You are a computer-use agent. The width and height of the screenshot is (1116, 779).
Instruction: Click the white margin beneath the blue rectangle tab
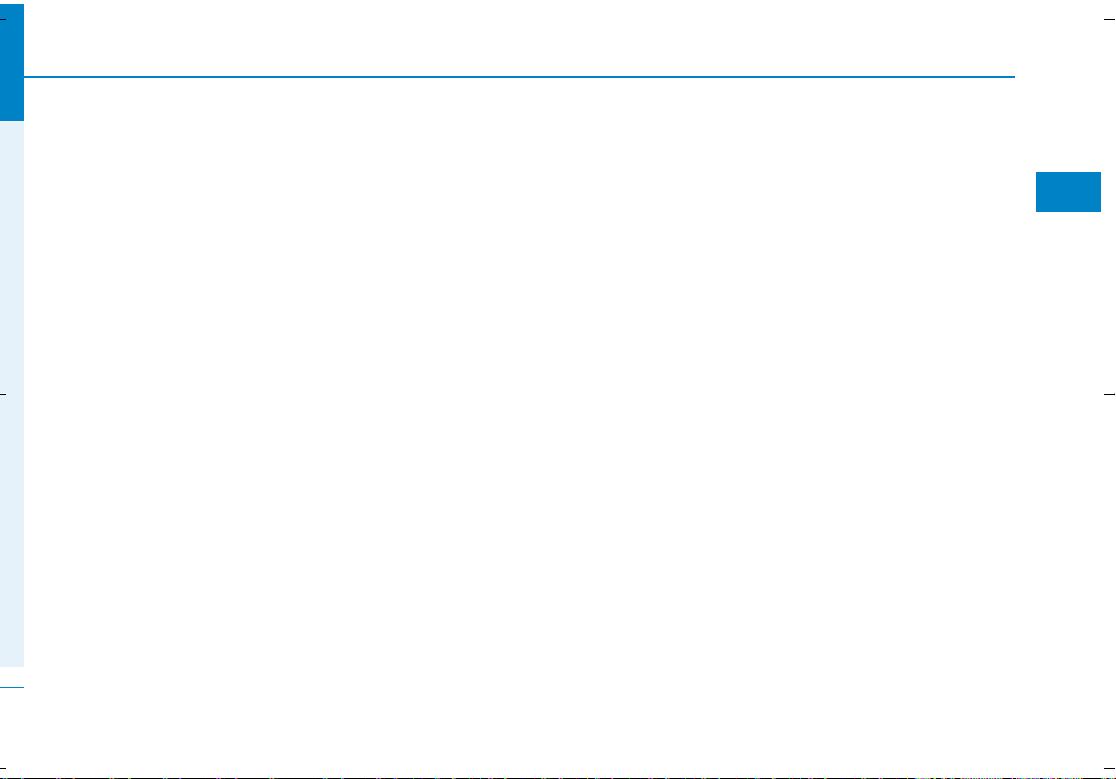pos(1068,299)
